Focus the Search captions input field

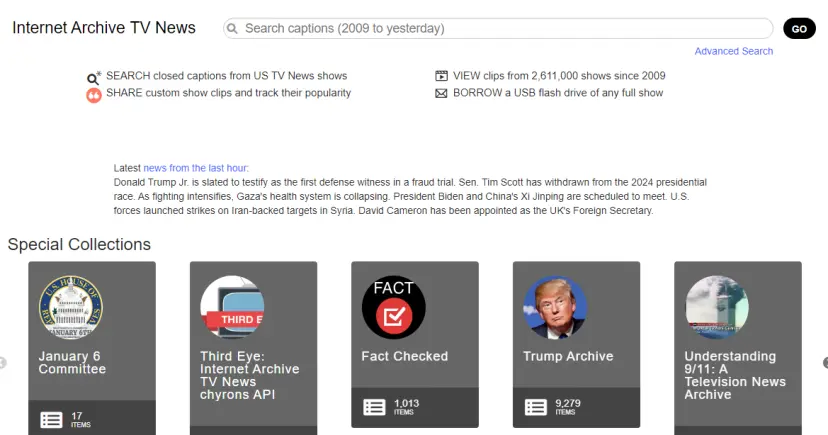point(498,29)
